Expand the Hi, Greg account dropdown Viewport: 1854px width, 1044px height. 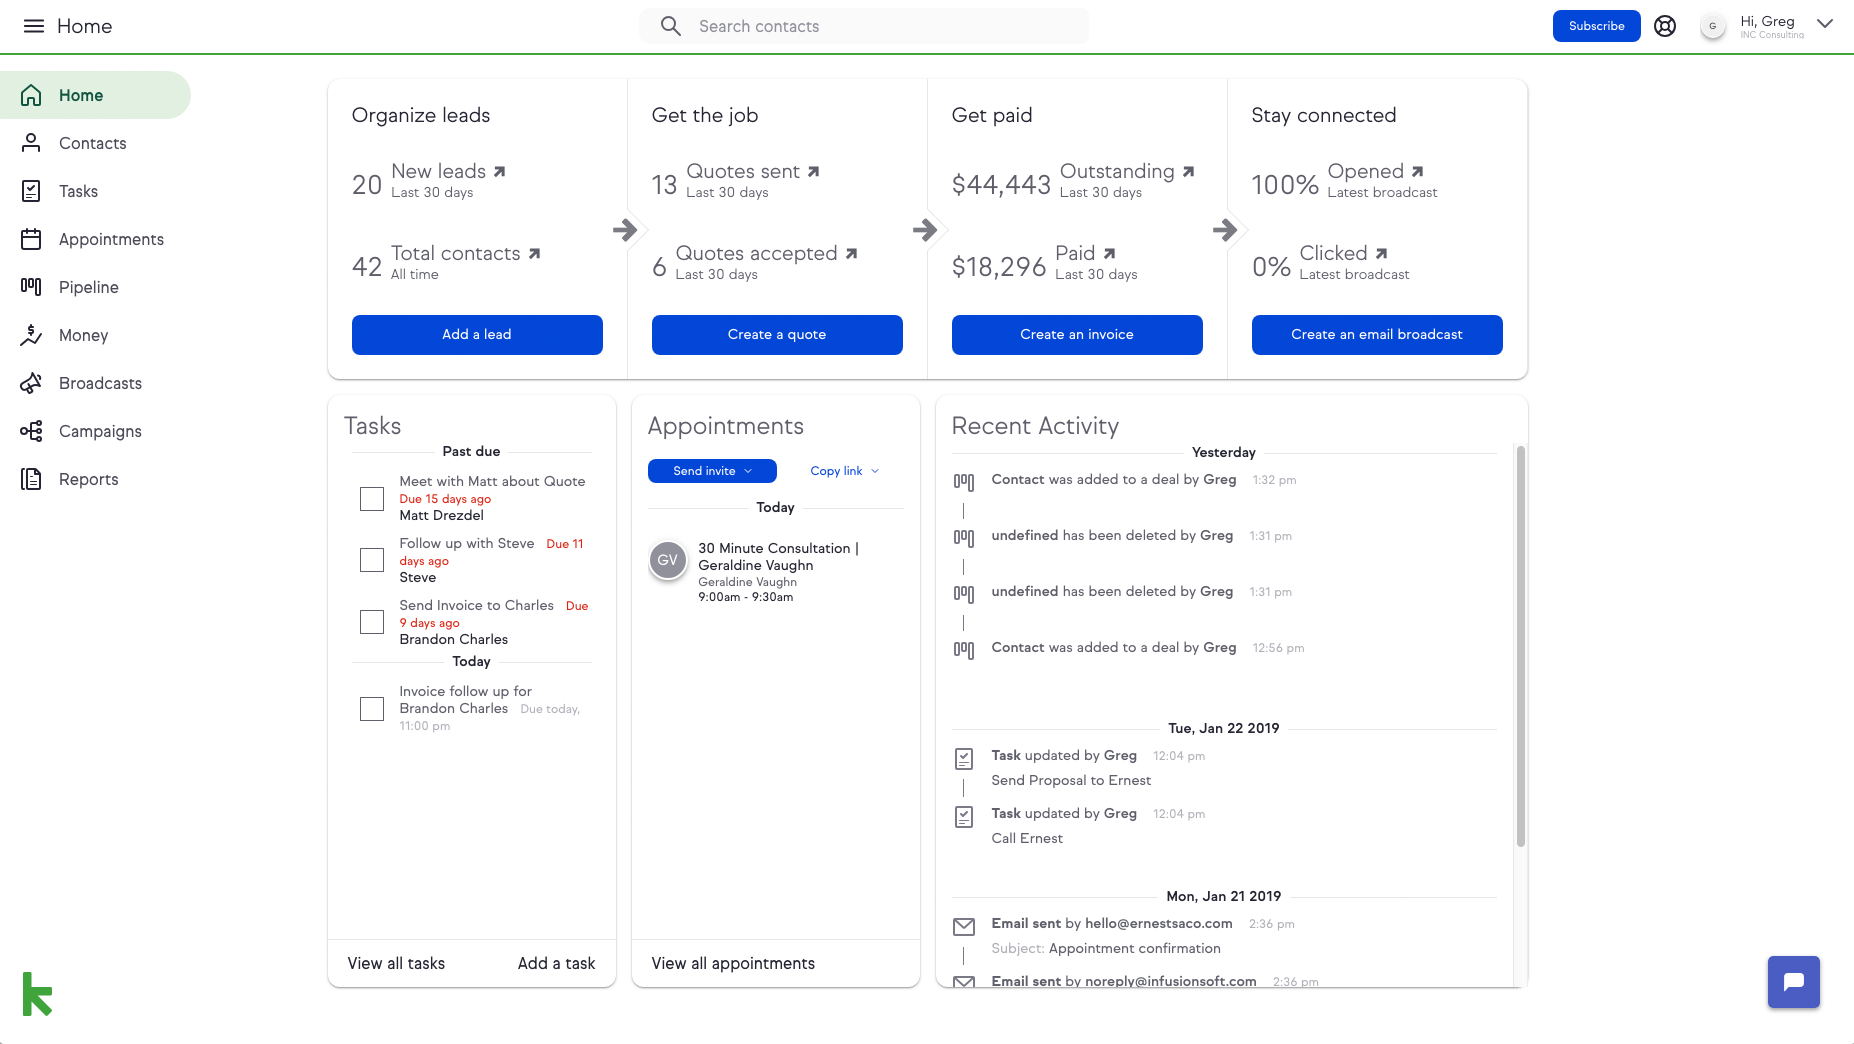tap(1825, 24)
